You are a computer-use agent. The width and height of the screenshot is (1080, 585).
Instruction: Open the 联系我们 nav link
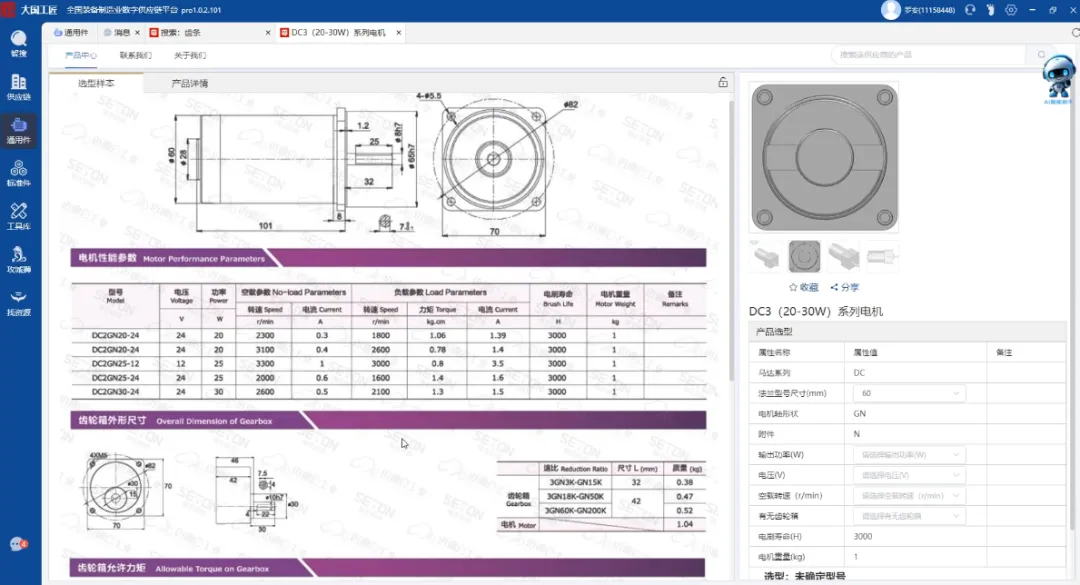(x=136, y=55)
